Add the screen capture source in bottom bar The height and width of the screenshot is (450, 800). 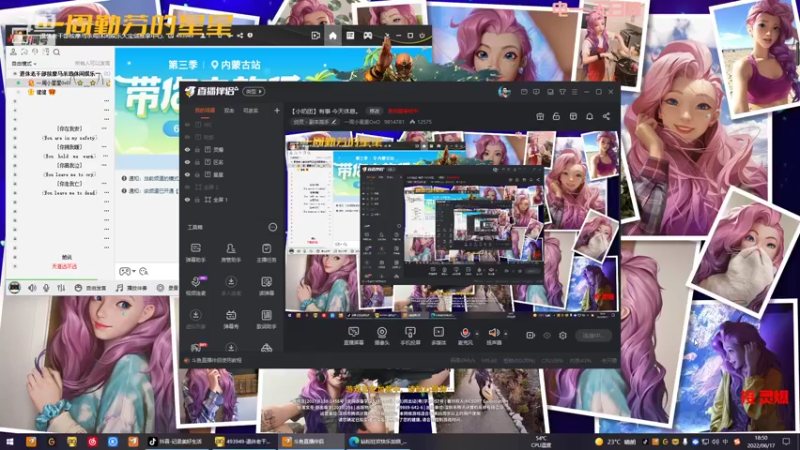click(x=353, y=336)
